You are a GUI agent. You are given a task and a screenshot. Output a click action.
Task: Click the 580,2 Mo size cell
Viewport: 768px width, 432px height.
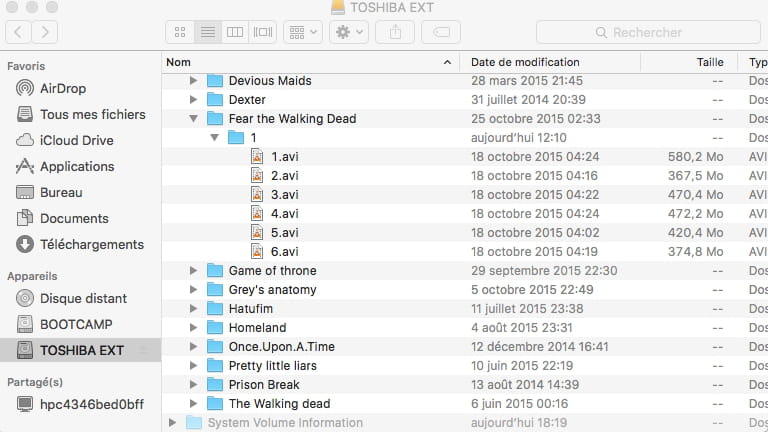coord(695,156)
